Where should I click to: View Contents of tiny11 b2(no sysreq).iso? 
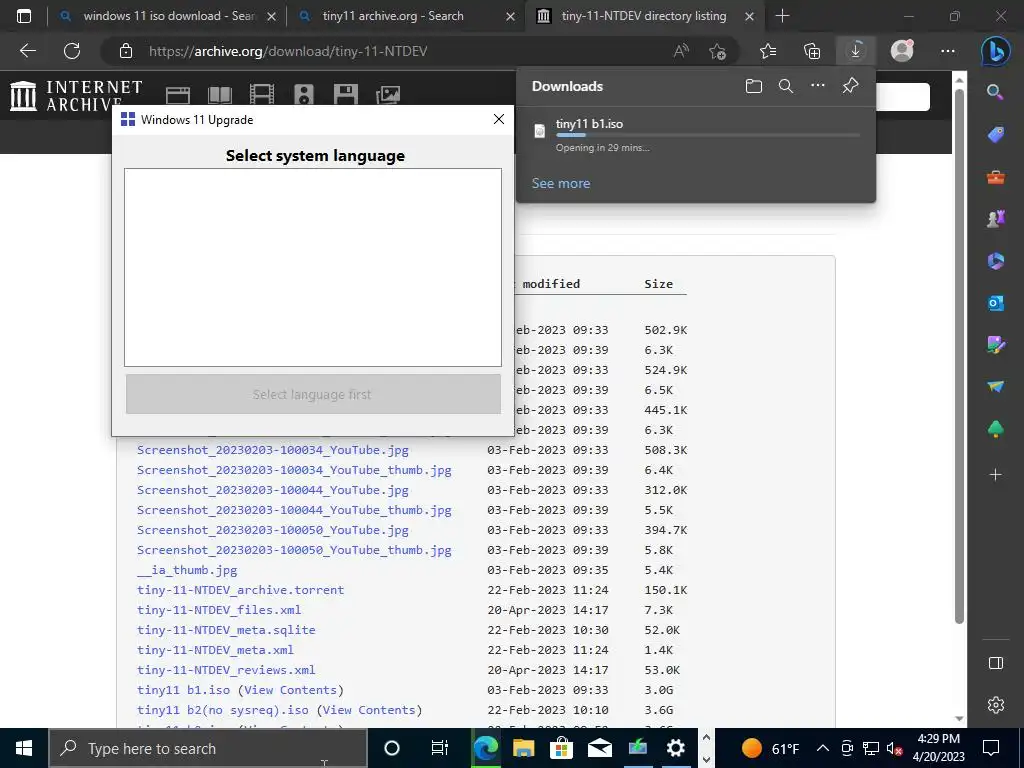pos(369,710)
